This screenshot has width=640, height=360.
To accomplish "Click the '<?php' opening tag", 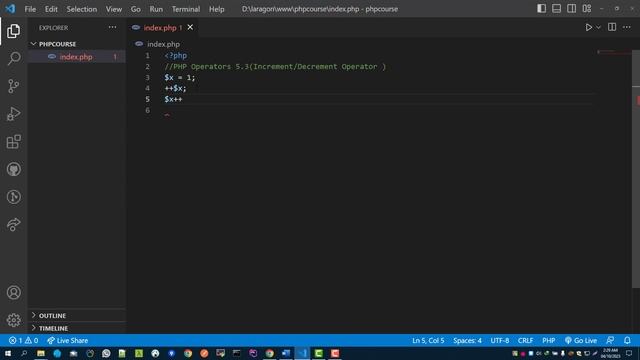I will 176,56.
